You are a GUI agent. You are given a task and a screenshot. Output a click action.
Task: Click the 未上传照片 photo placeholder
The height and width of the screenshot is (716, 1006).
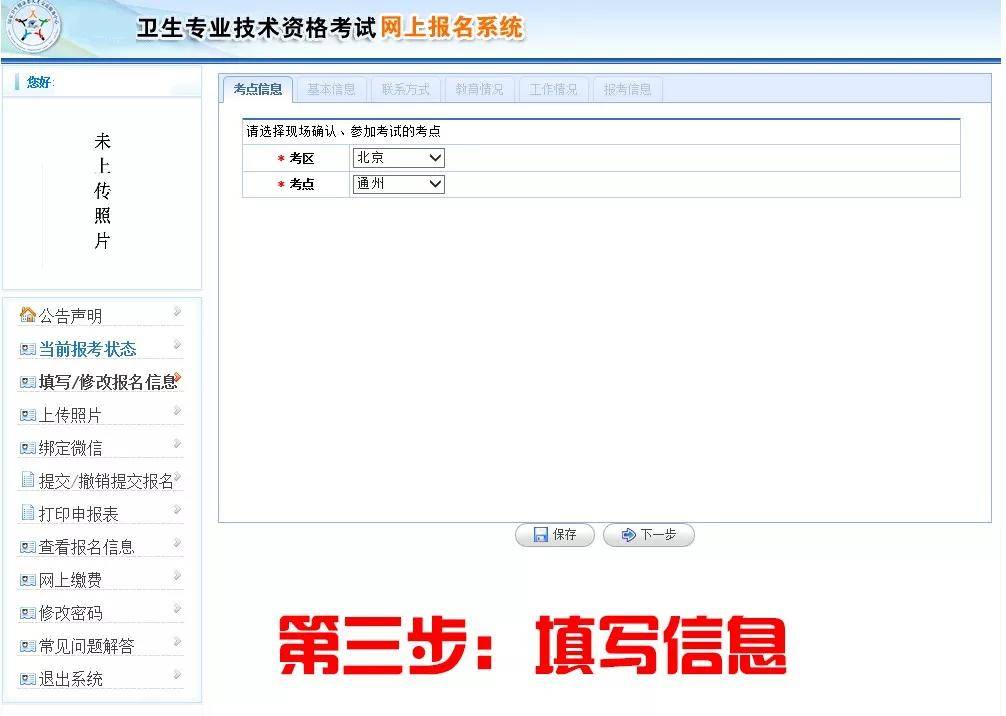point(102,191)
